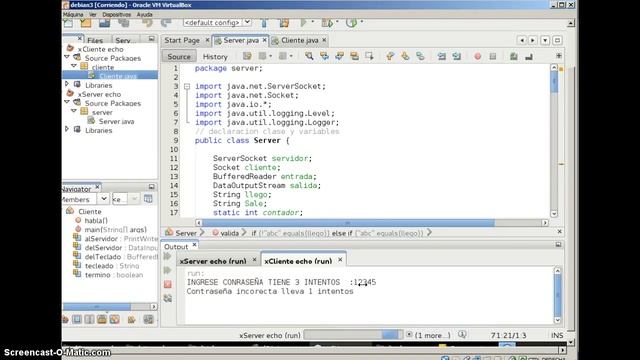Click the Profile Project toolbar icon
Image resolution: width=640 pixels, height=360 pixels.
[x=351, y=23]
